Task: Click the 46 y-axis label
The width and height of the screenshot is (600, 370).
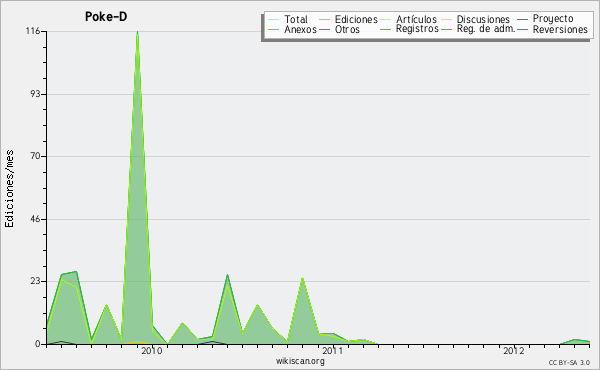Action: 36,219
